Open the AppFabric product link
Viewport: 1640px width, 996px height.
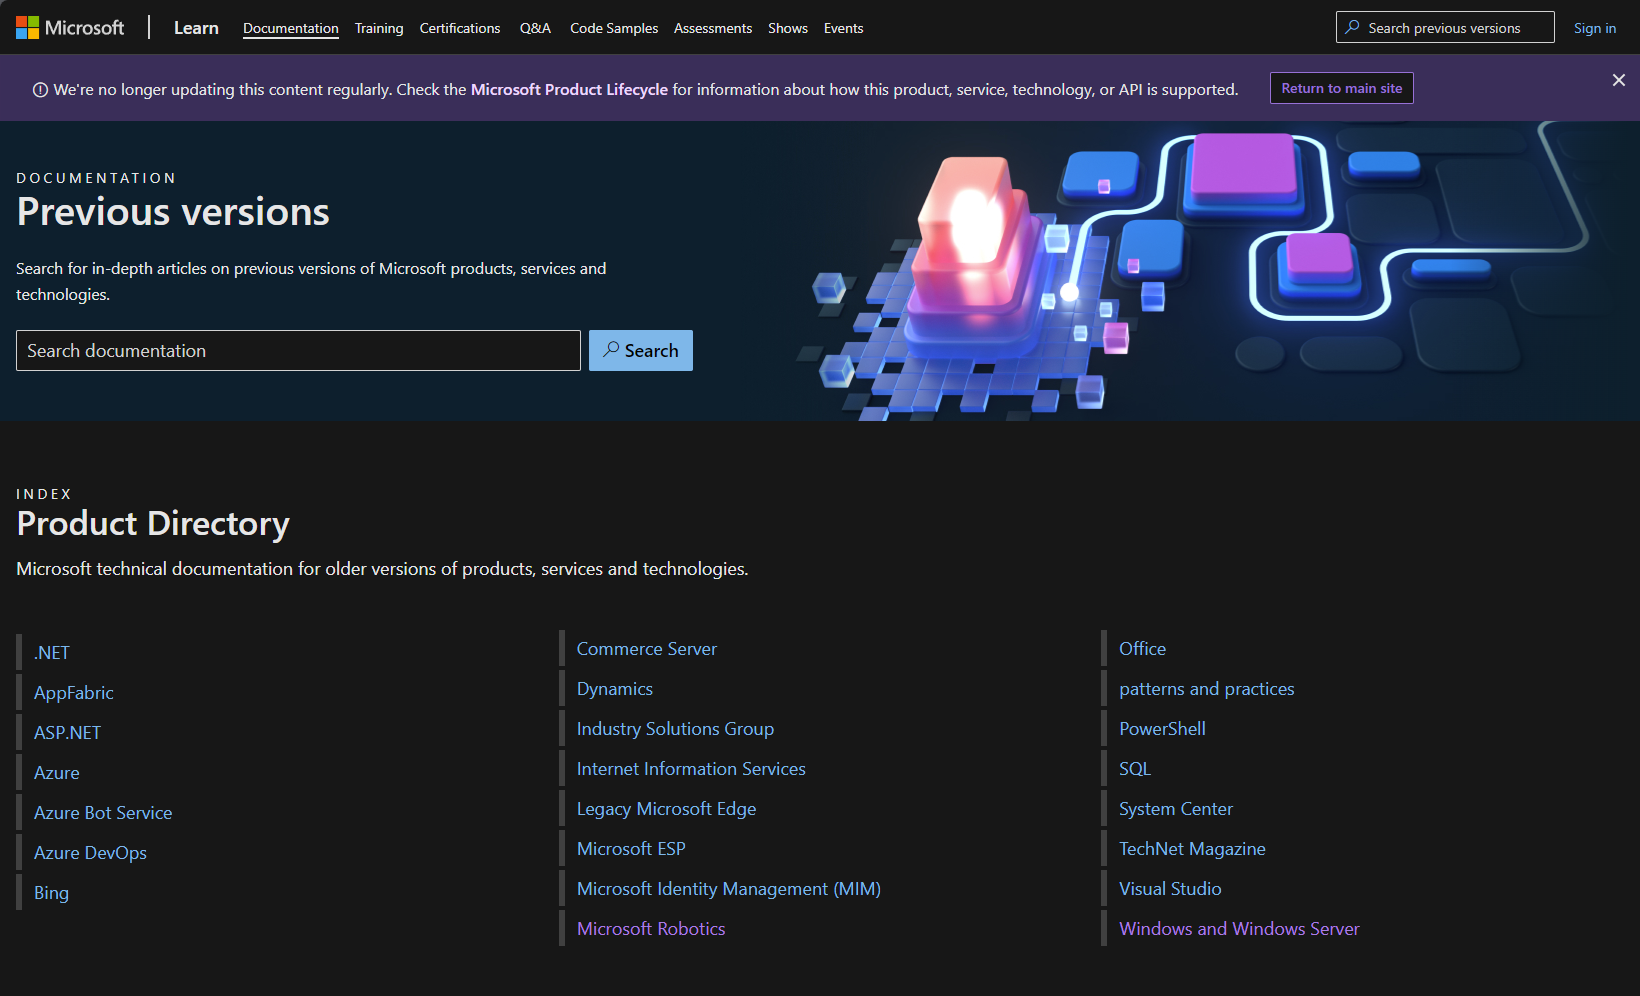[x=74, y=693]
